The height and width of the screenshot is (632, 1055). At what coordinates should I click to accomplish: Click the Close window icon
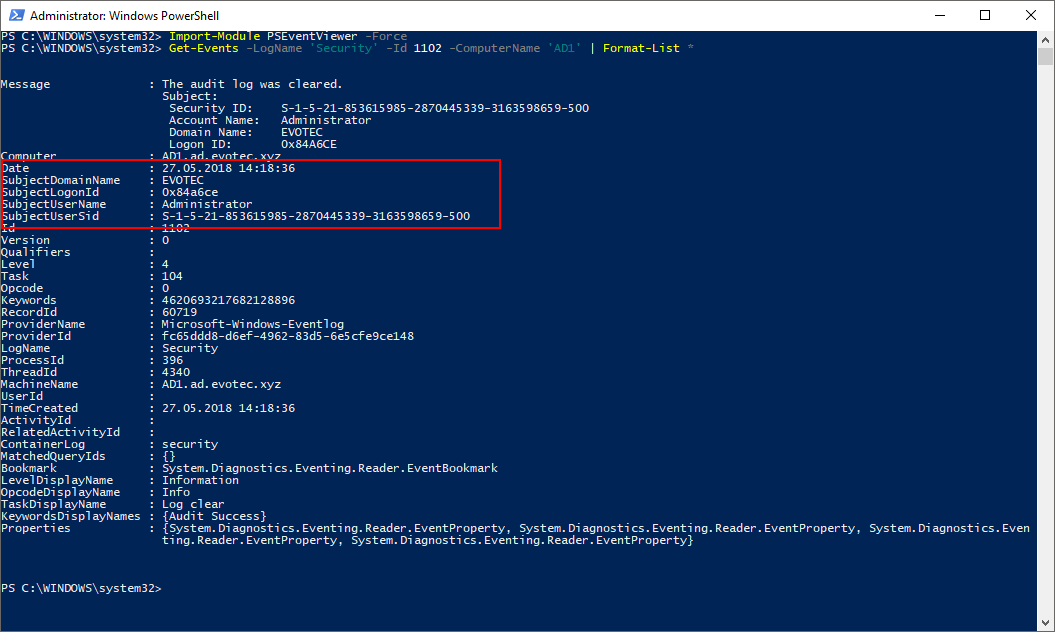pos(1030,15)
